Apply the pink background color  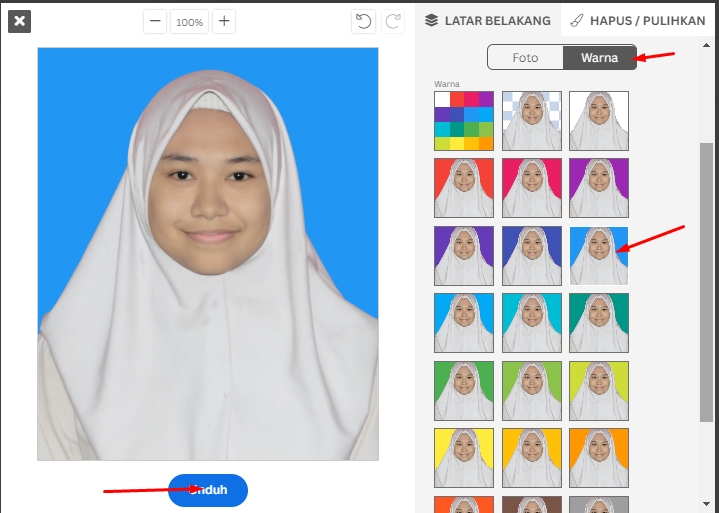[532, 188]
